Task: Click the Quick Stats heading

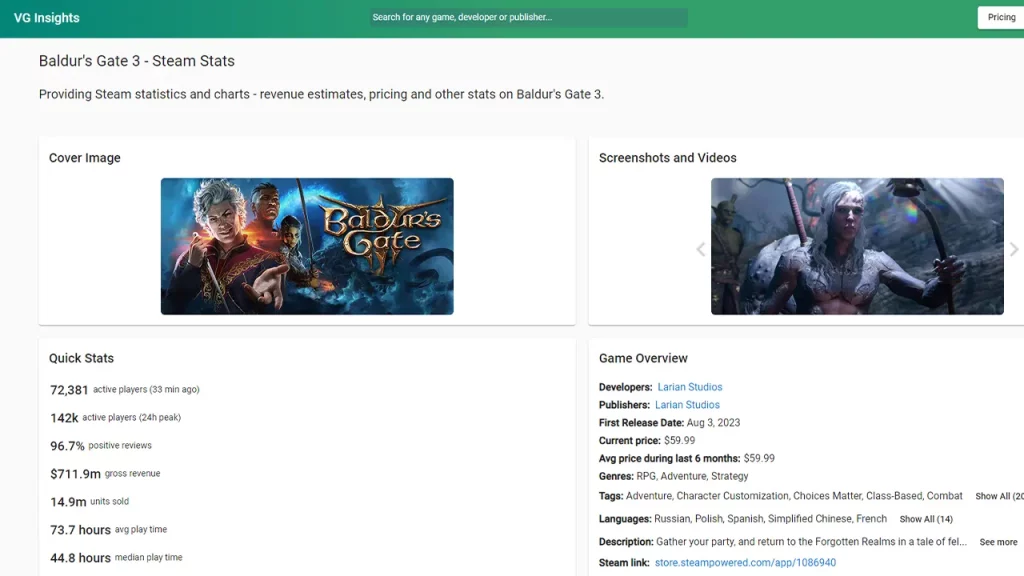Action: [x=81, y=358]
